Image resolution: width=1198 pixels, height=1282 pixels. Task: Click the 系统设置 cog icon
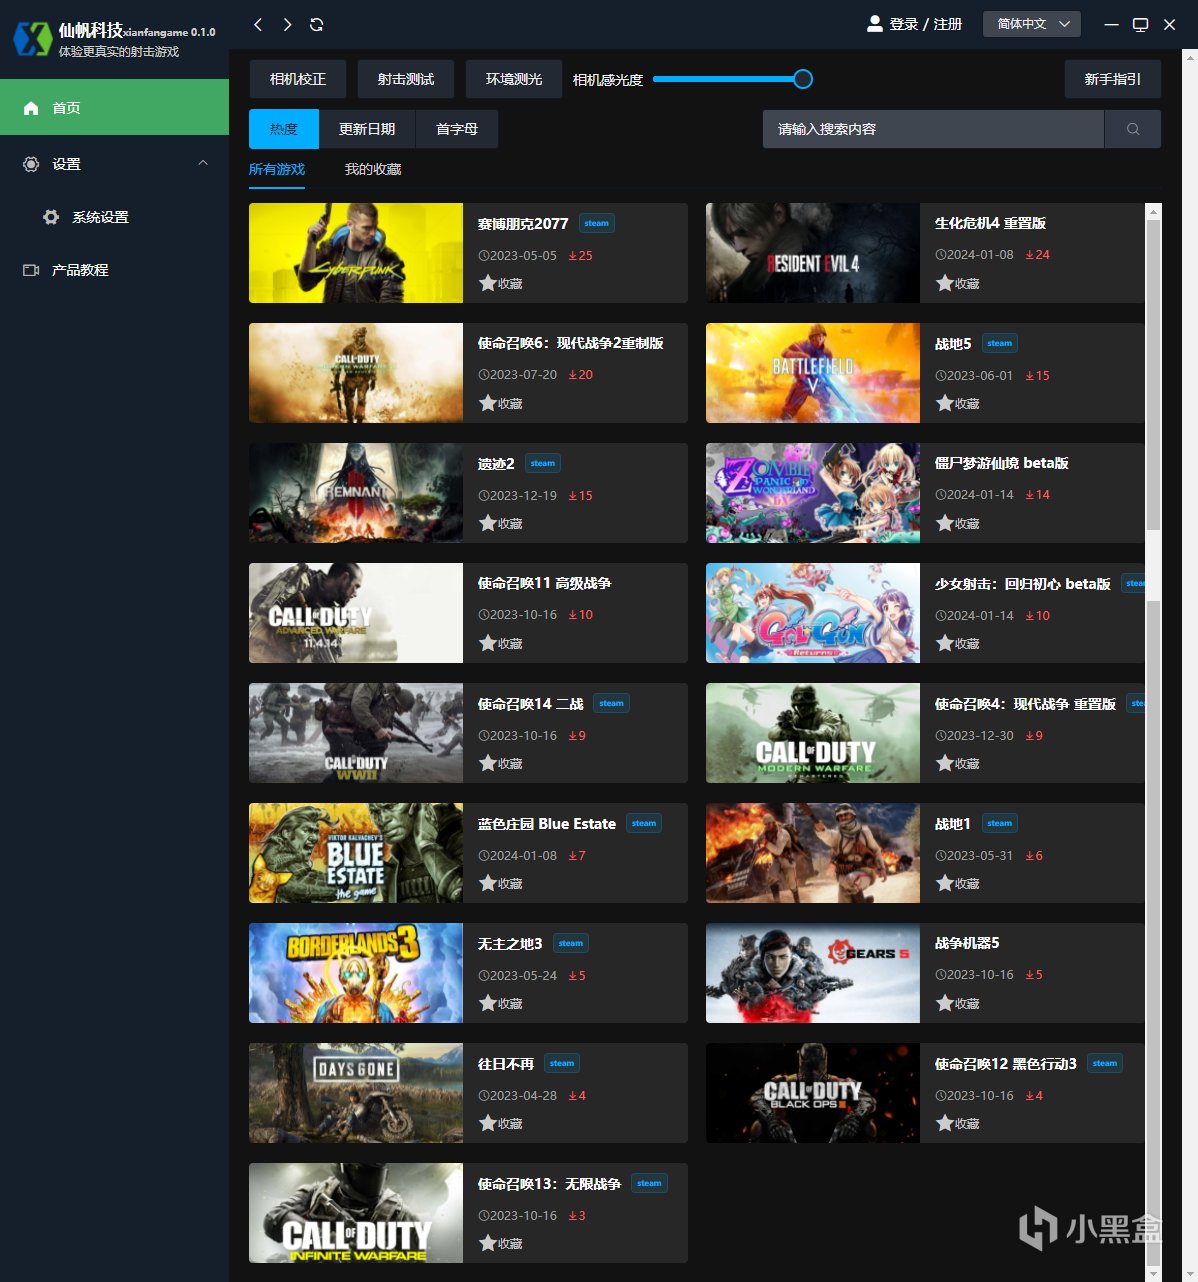click(51, 217)
